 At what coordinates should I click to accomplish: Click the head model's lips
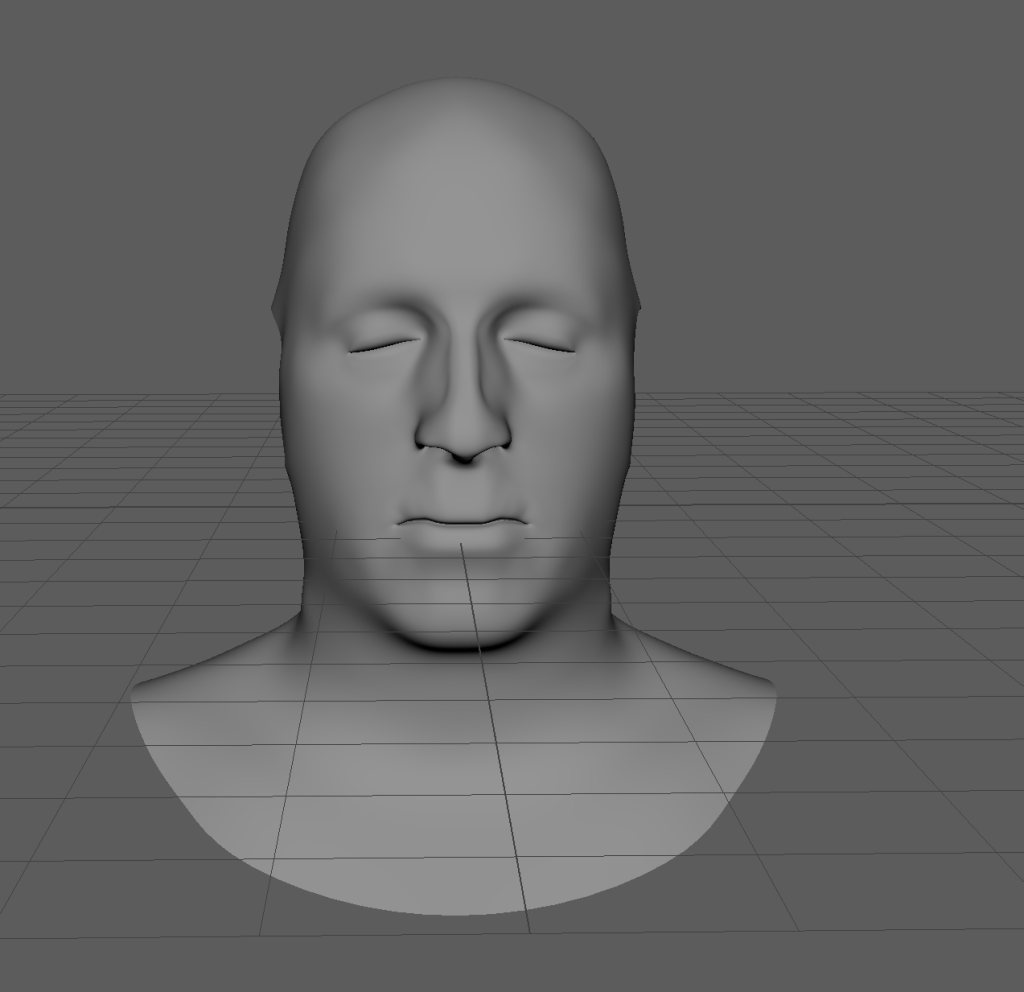(x=462, y=533)
